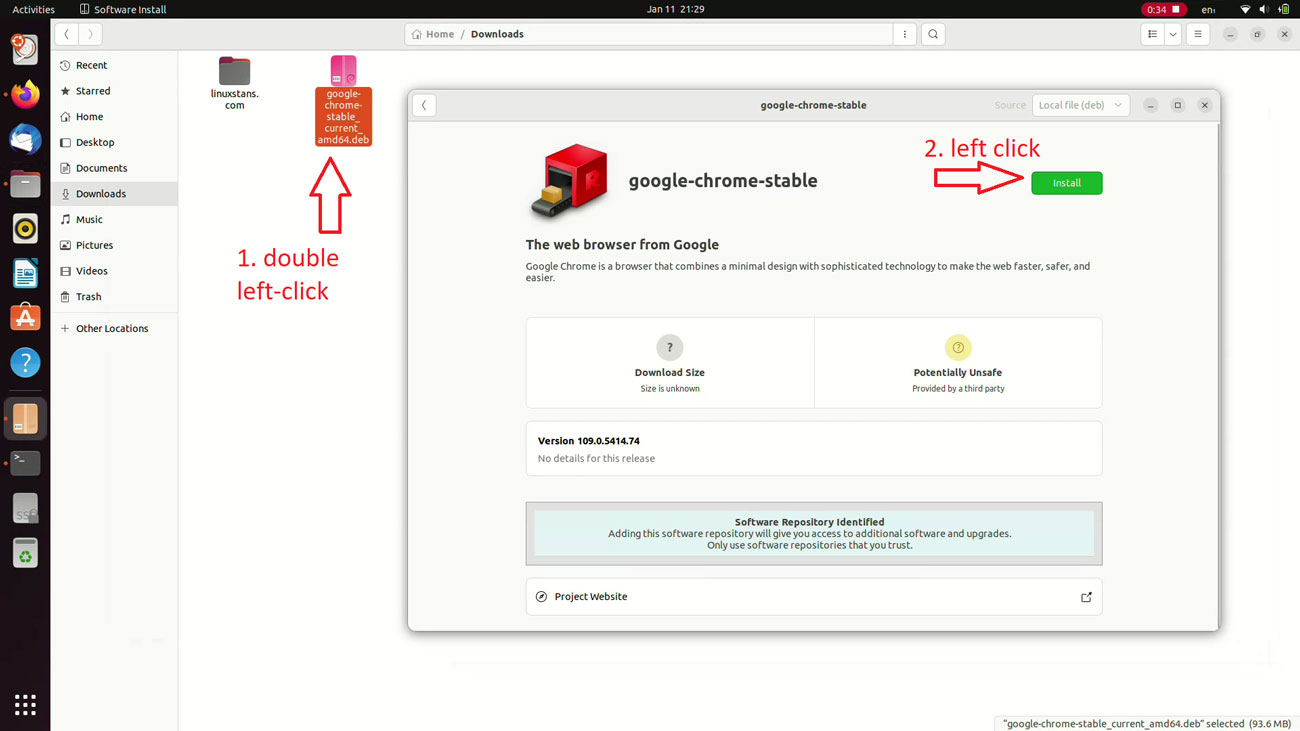This screenshot has width=1300, height=731.
Task: Open the Show Applications grid
Action: click(x=25, y=705)
